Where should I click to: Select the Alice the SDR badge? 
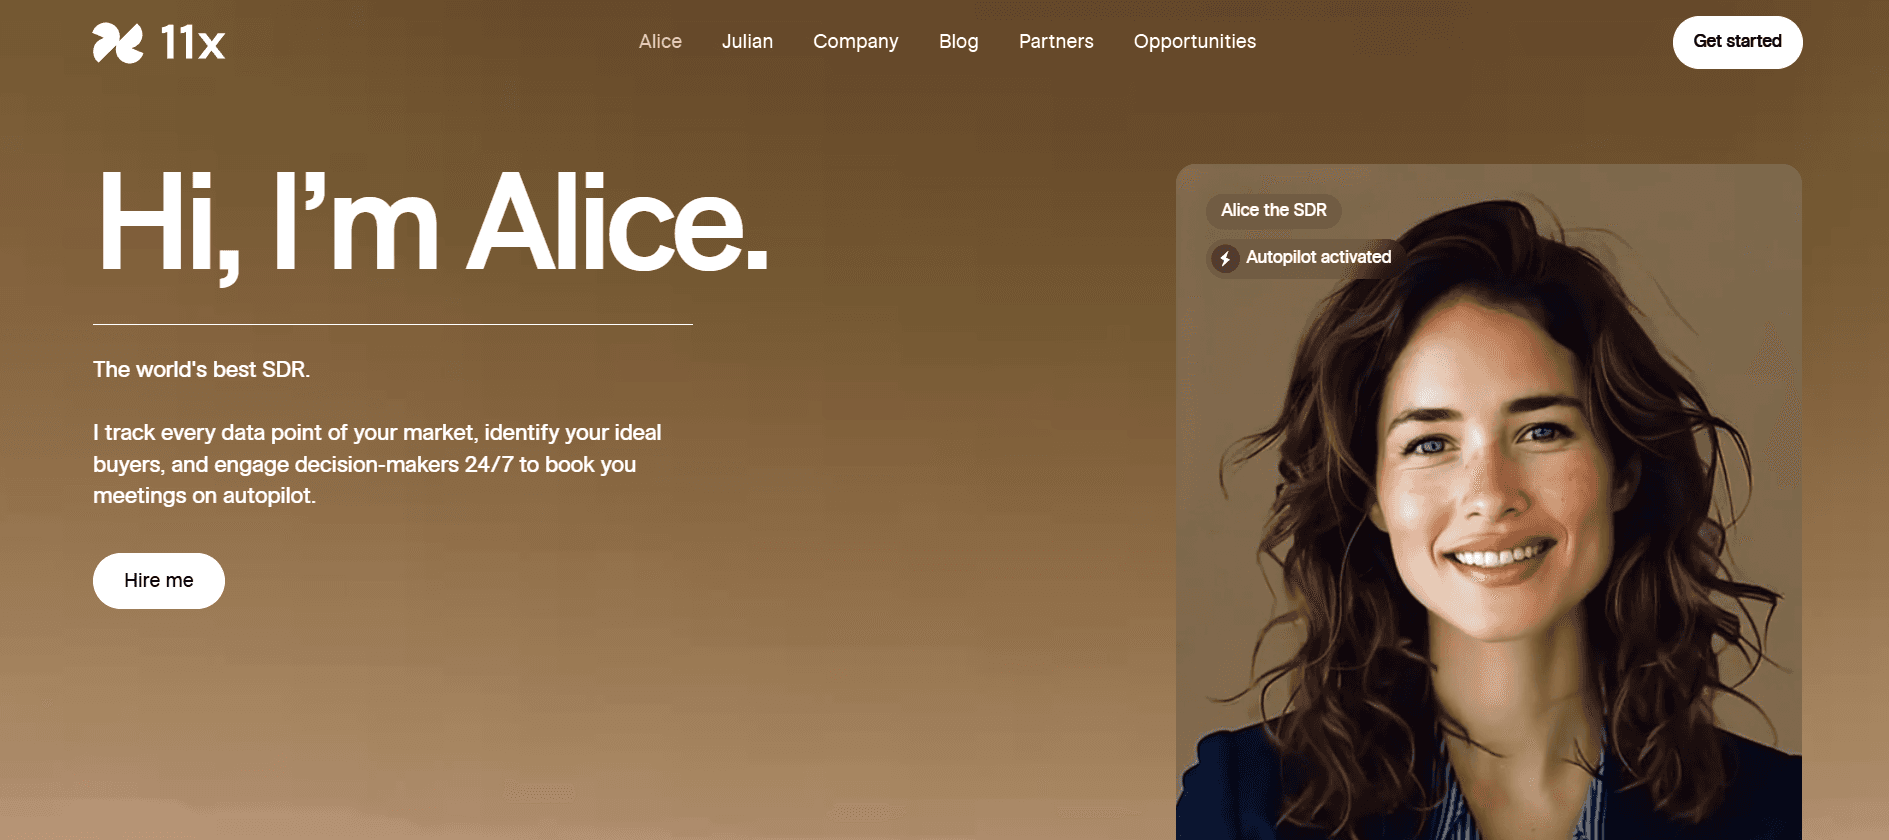click(x=1273, y=210)
